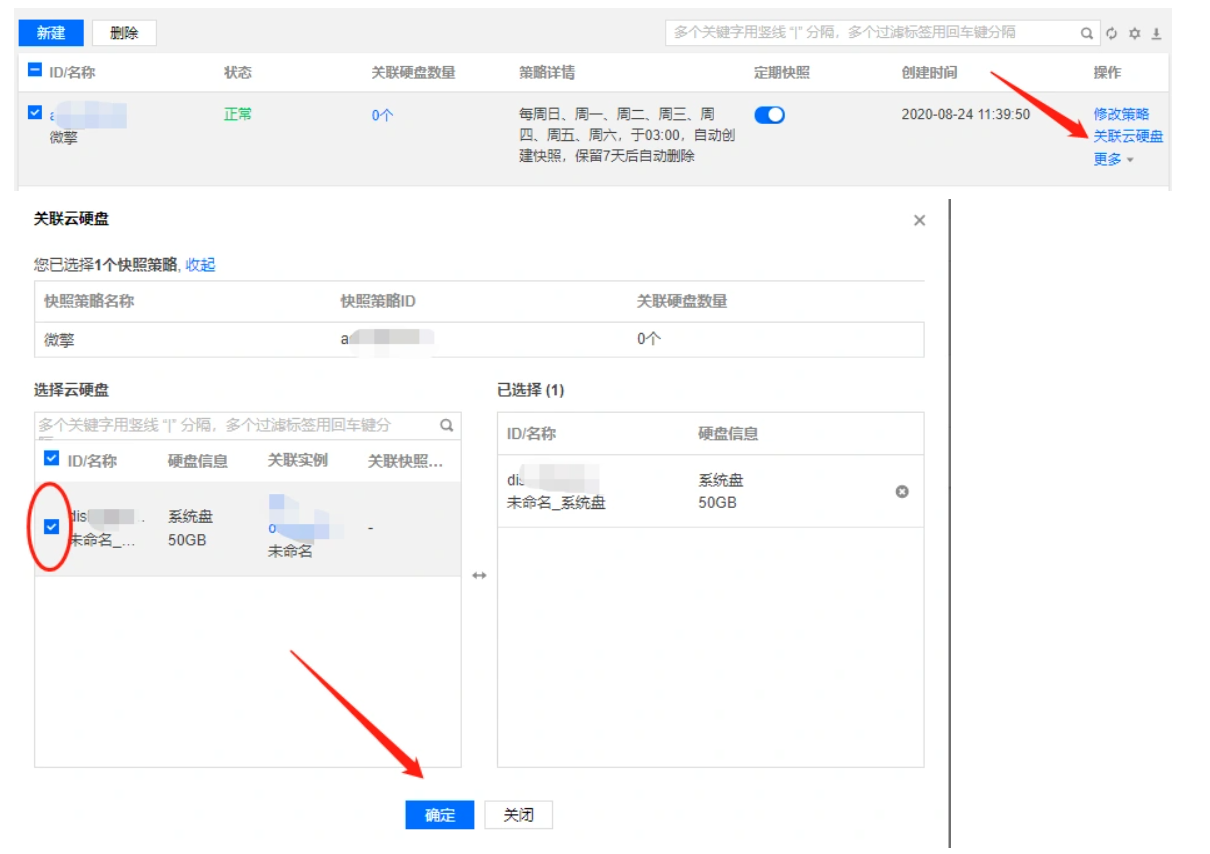Focus the disk search filter input field
Viewport: 1210px width, 854px height.
click(x=236, y=425)
